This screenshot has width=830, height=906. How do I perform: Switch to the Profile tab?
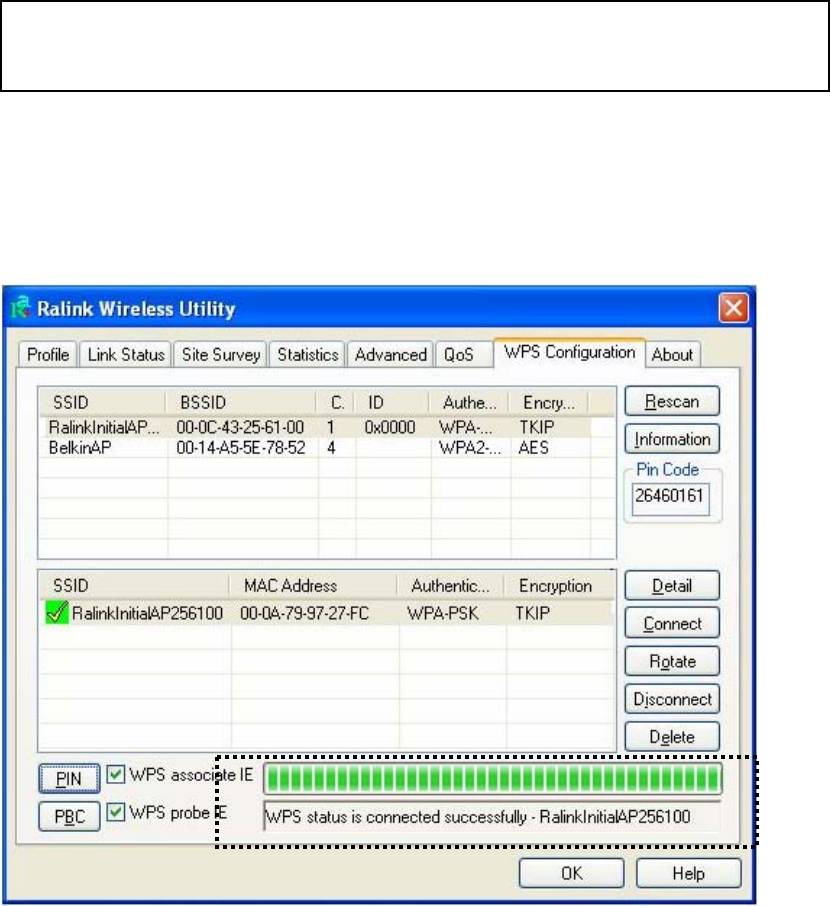coord(48,354)
